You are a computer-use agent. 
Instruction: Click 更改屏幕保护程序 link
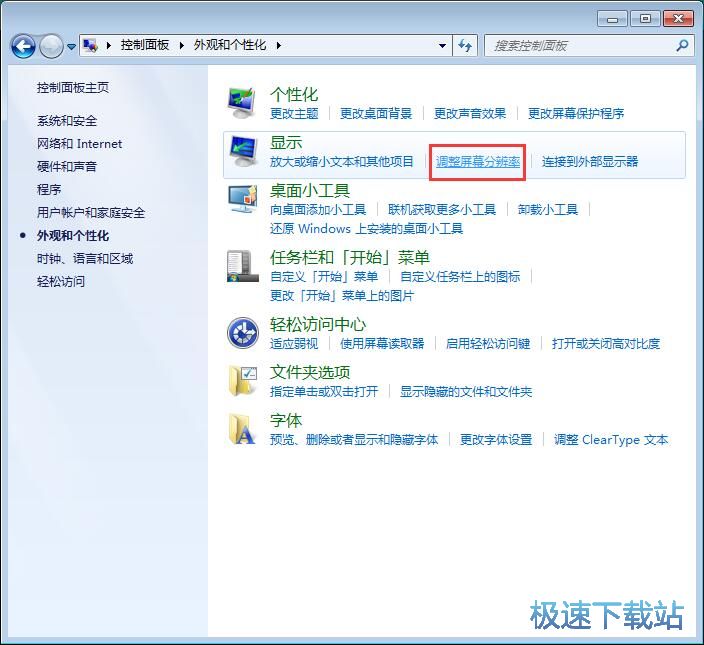pos(576,114)
